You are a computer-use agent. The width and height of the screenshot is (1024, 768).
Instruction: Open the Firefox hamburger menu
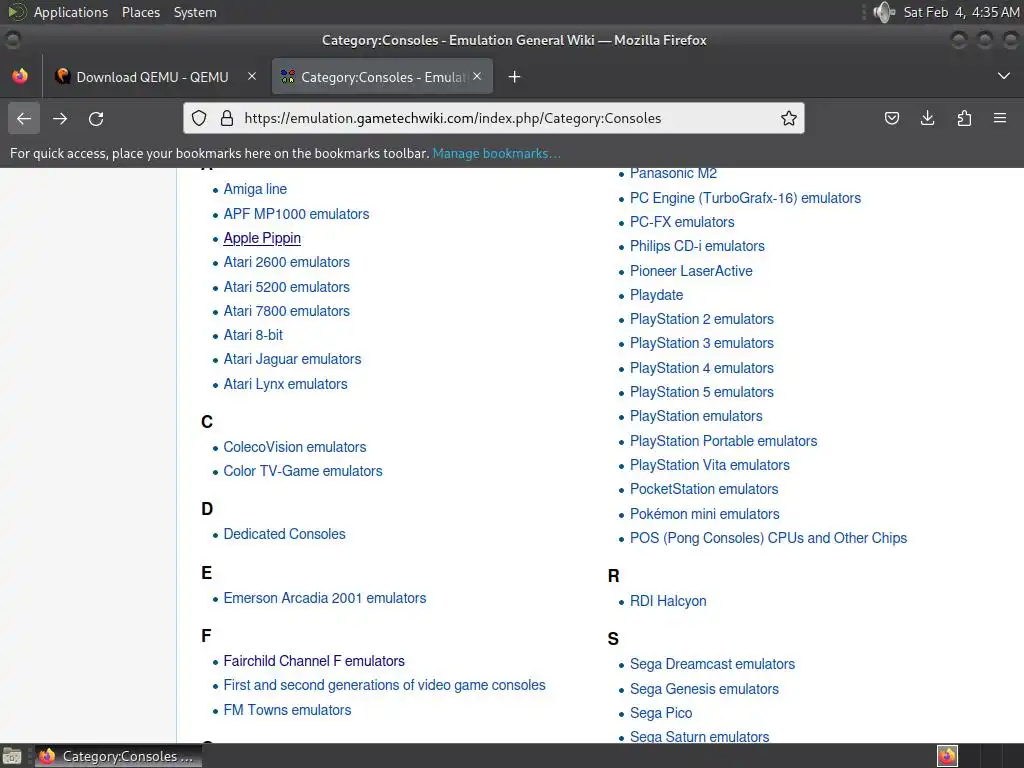point(1000,118)
